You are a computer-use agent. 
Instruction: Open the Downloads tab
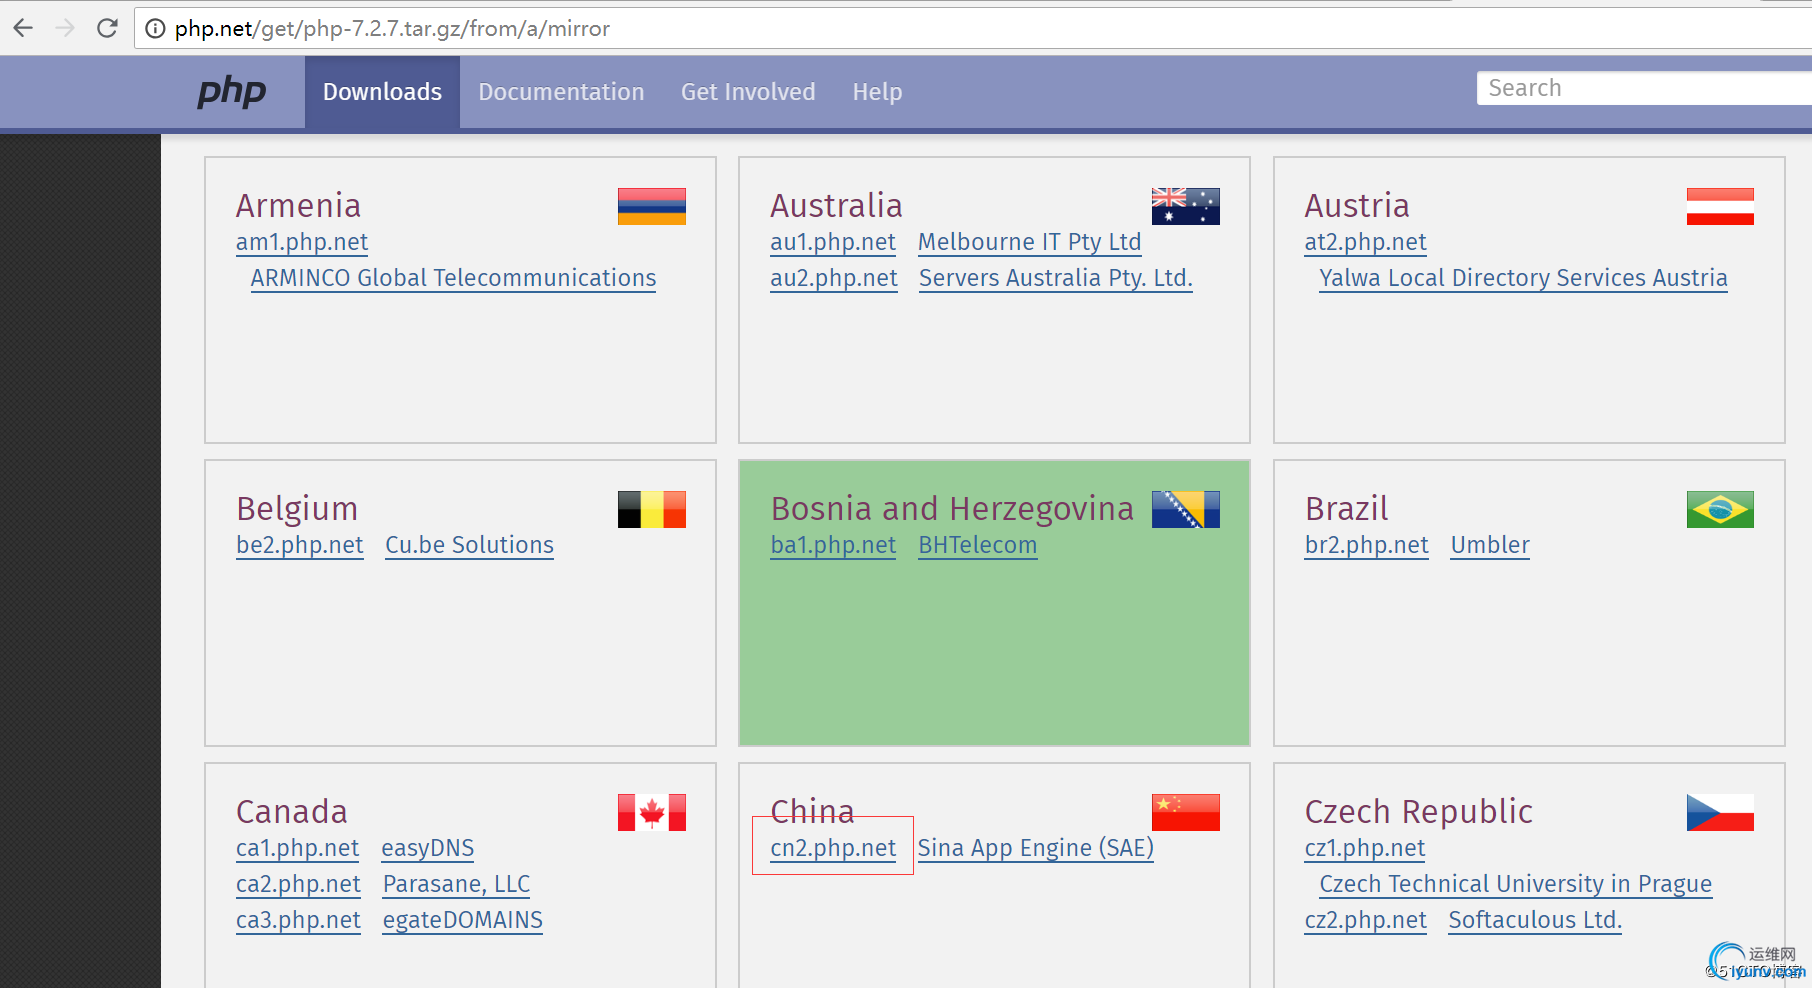pos(382,92)
